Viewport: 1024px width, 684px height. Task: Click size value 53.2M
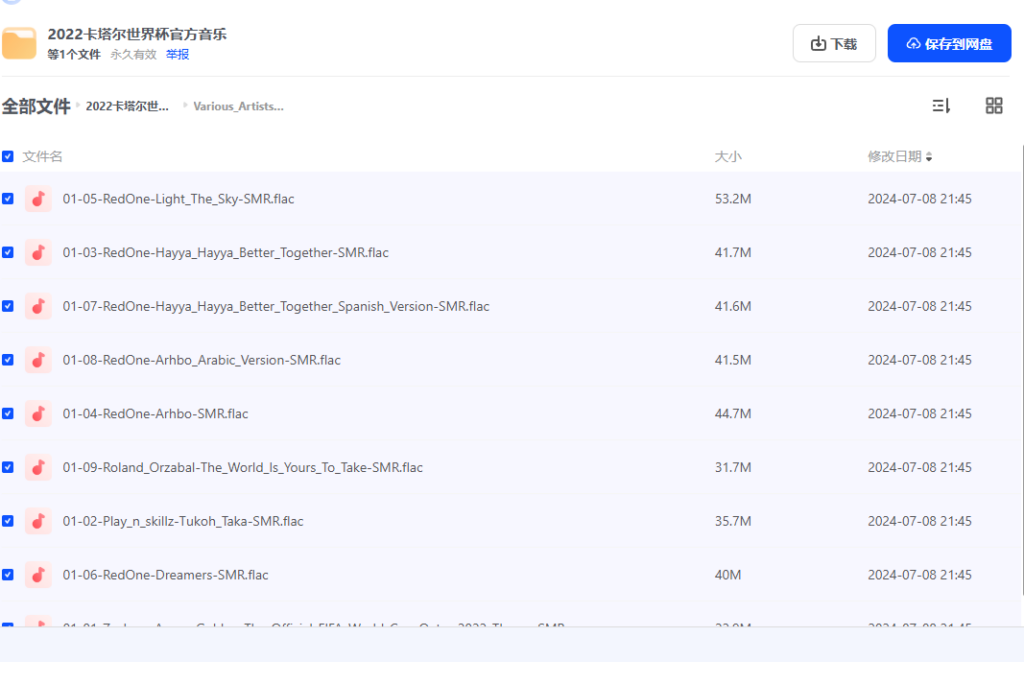coord(733,199)
